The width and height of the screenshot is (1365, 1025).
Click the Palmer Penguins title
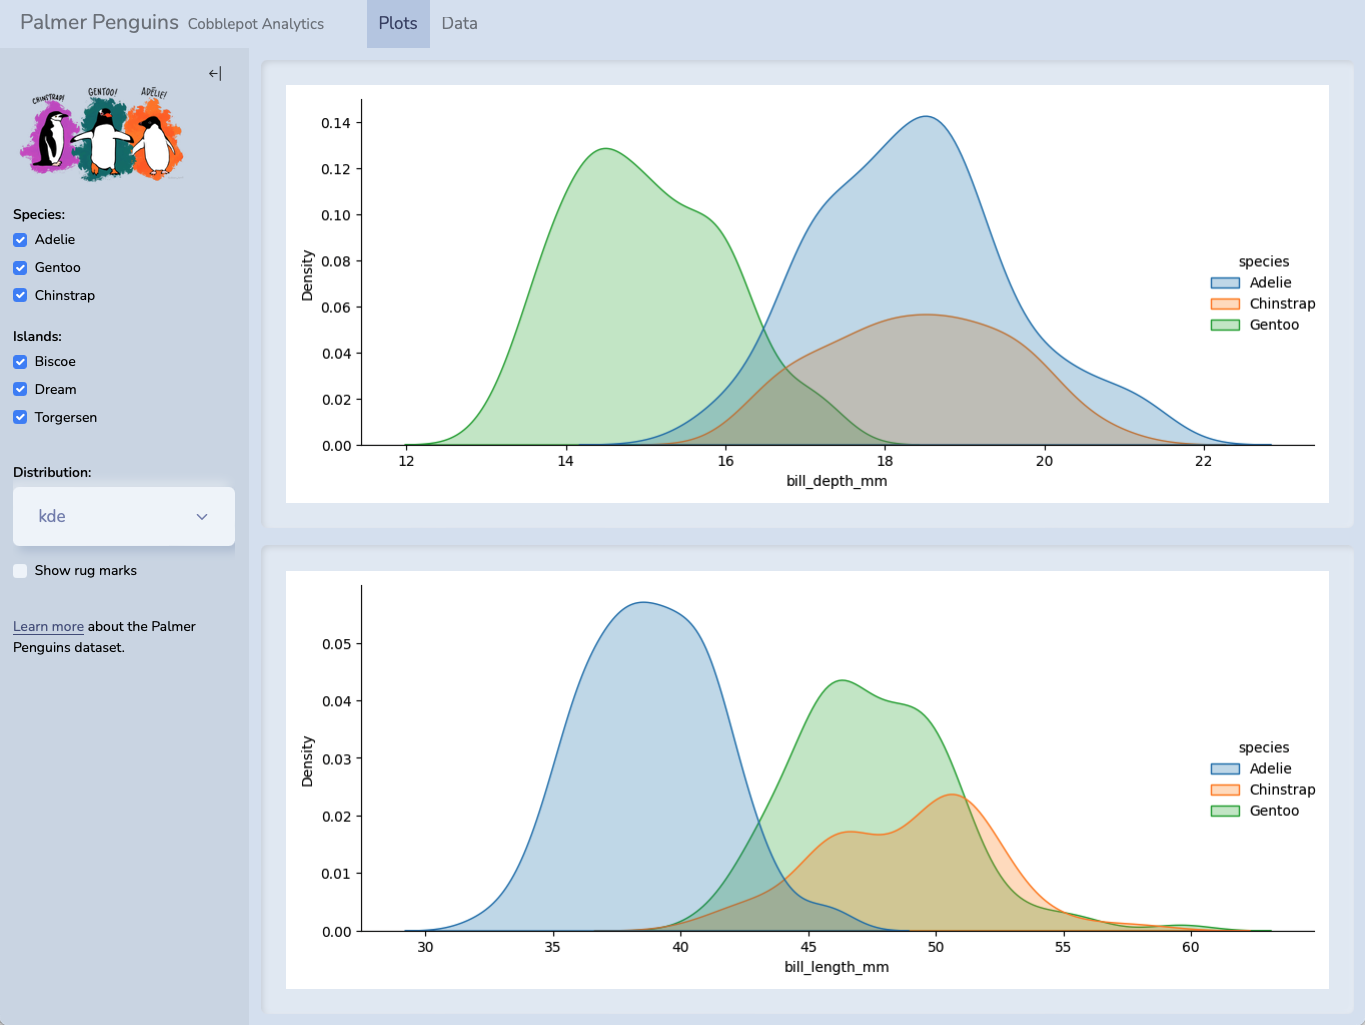99,22
